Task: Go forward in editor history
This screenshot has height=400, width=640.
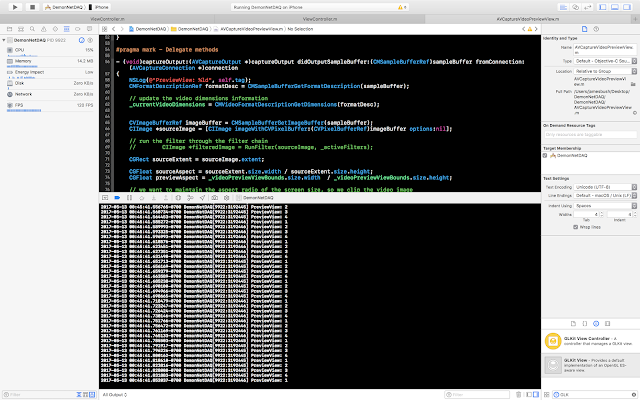Action: [x=122, y=29]
